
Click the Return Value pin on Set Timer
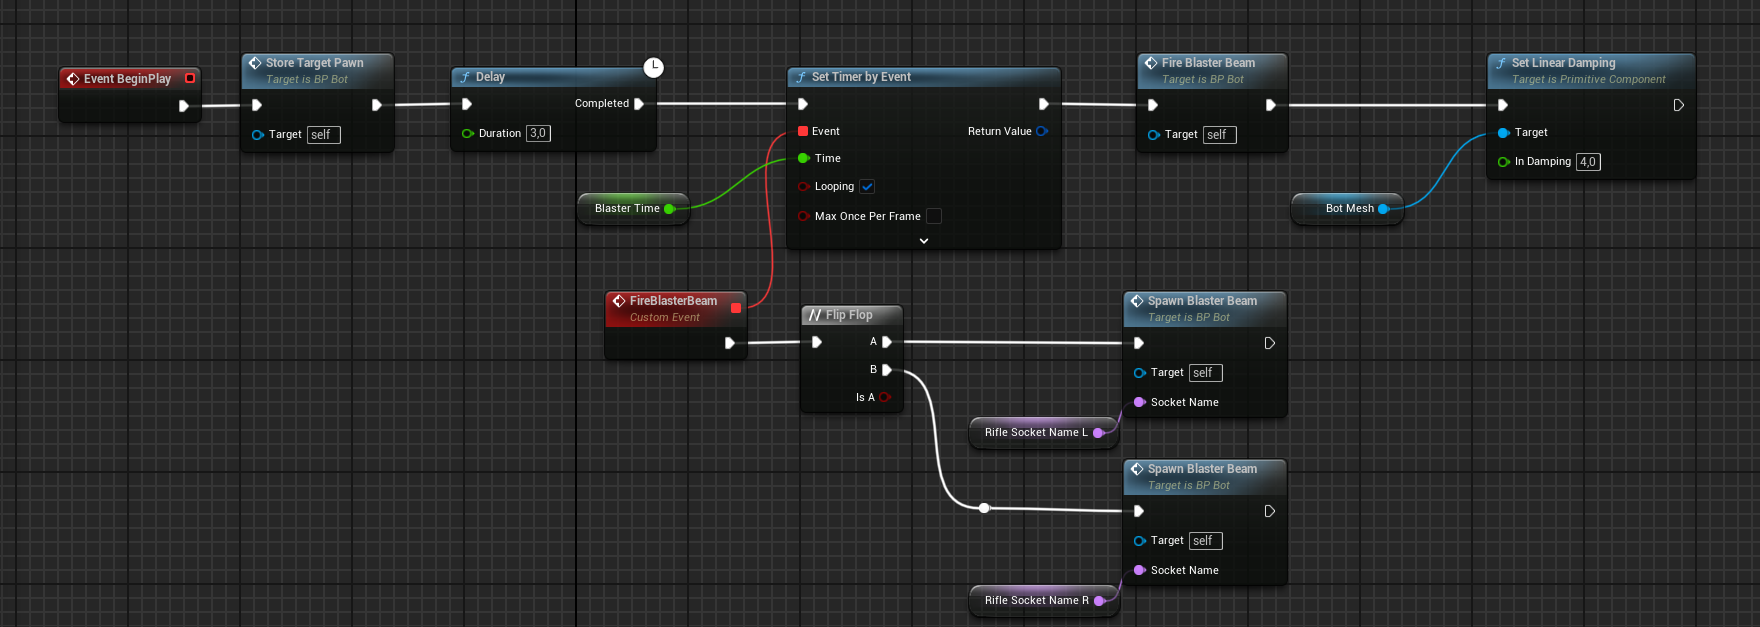[x=1042, y=131]
